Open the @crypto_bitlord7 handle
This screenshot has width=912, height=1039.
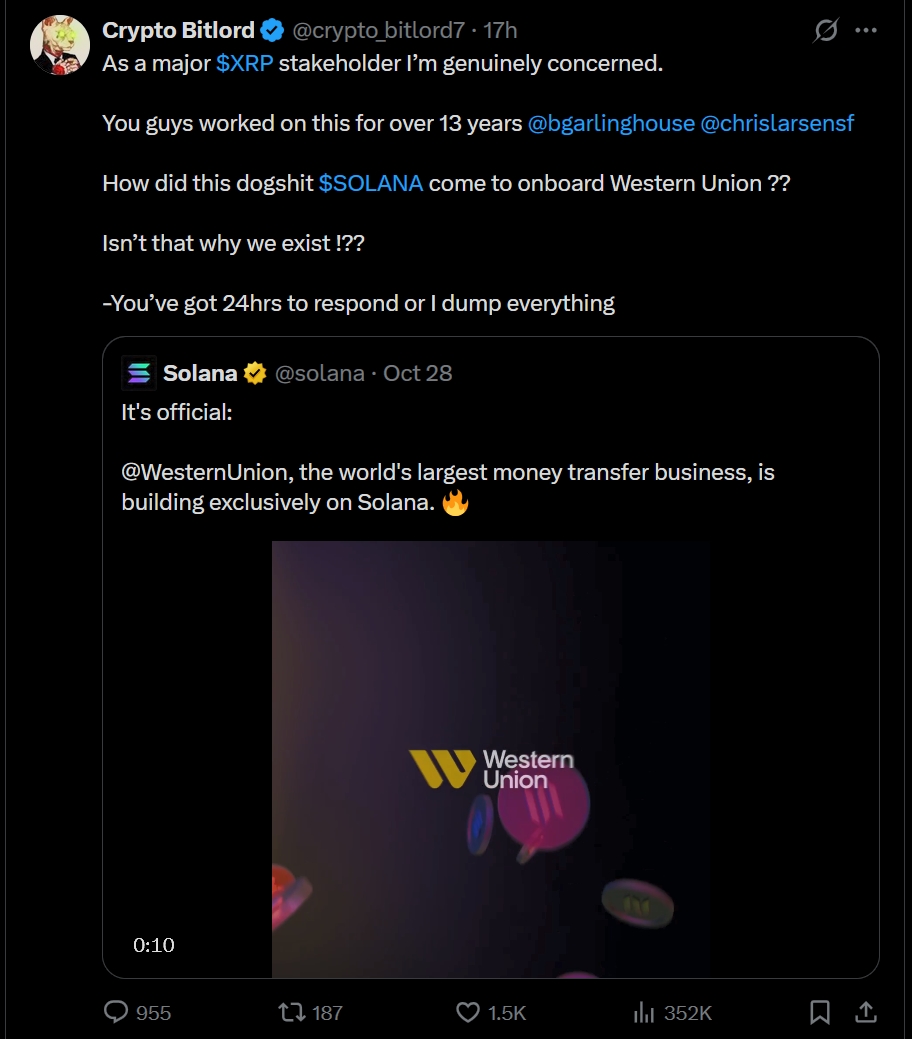379,31
